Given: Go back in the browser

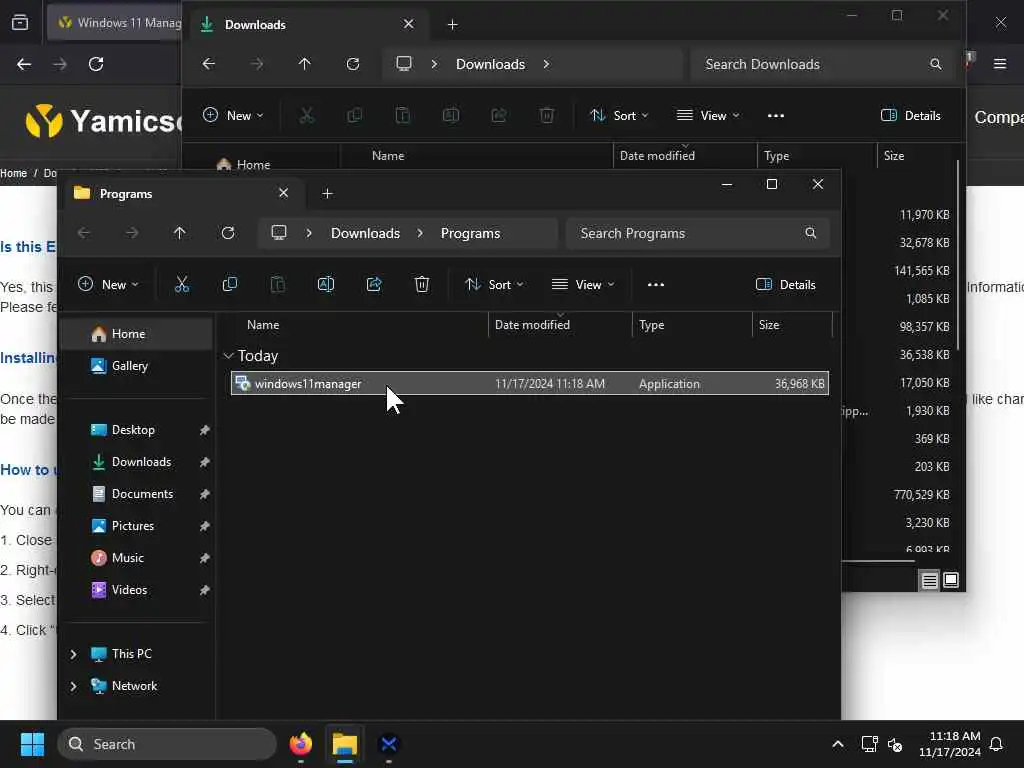Looking at the screenshot, I should [24, 64].
